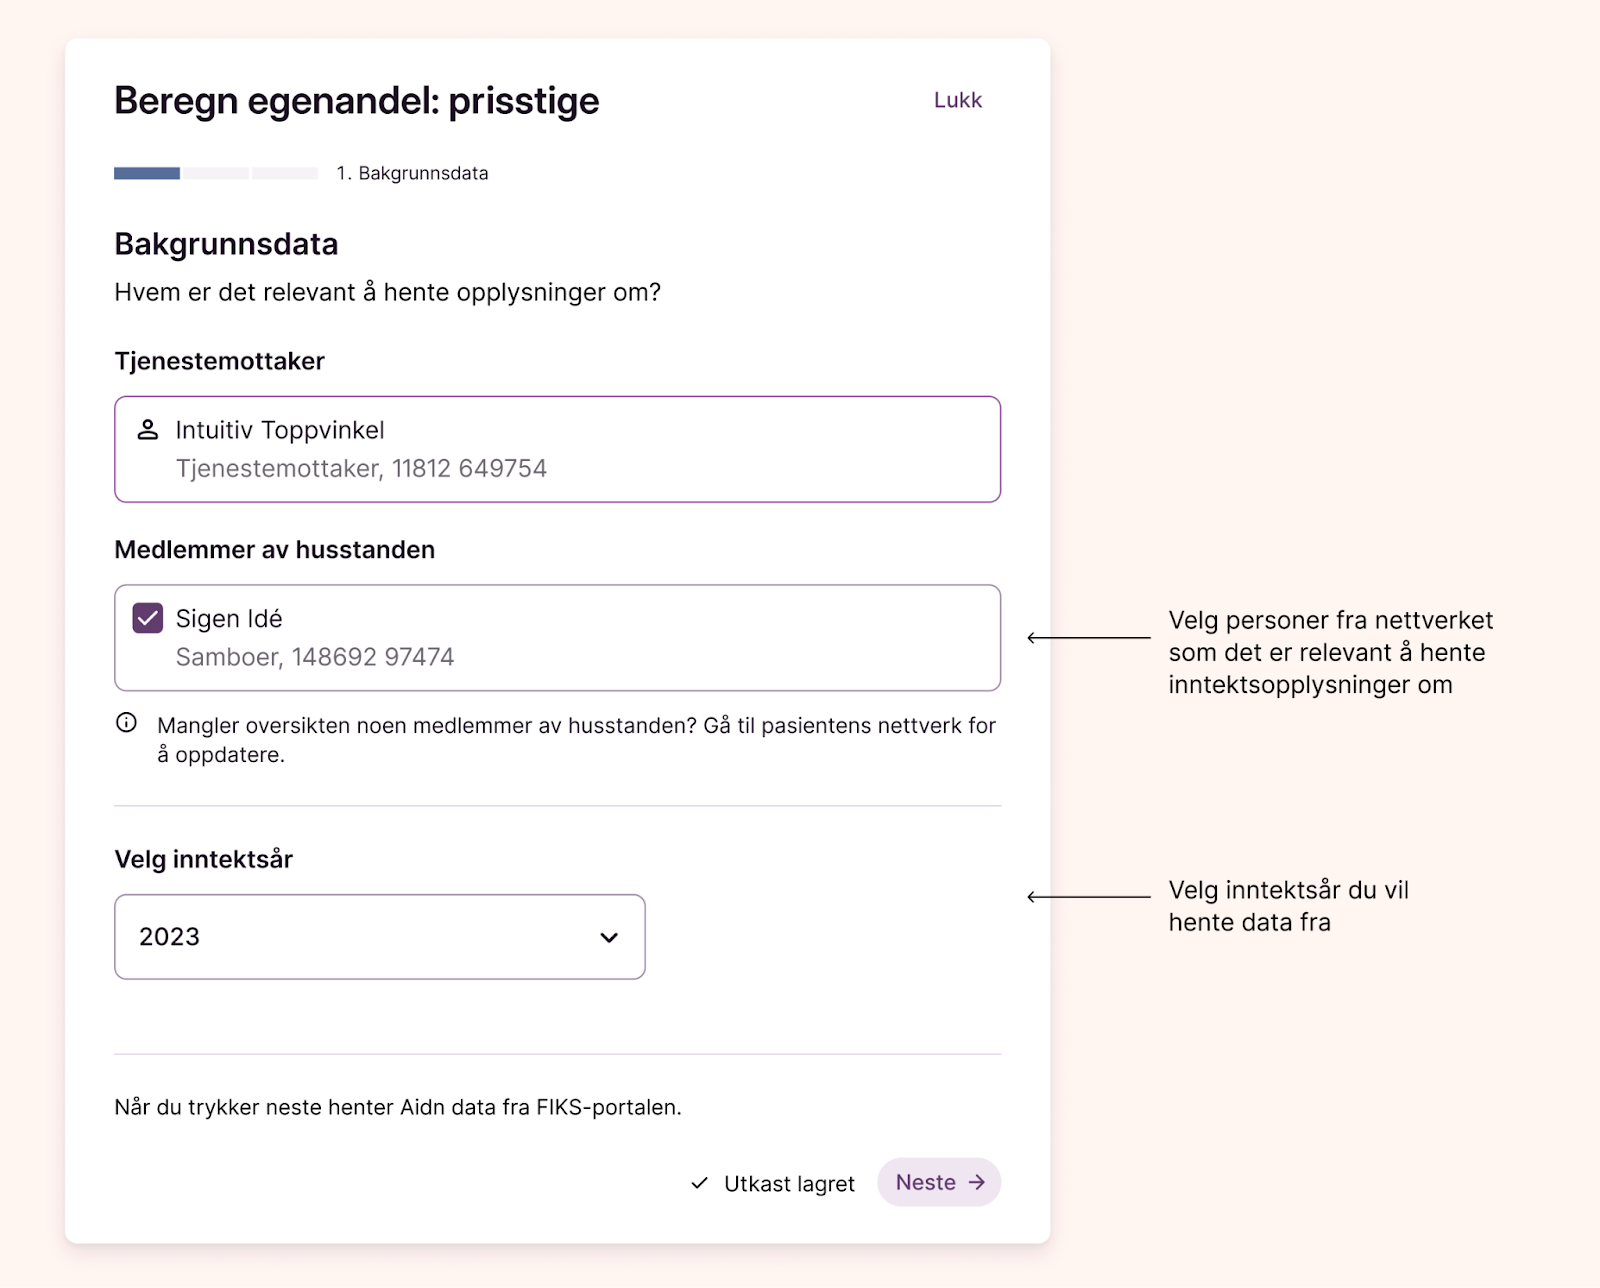Image resolution: width=1600 pixels, height=1288 pixels.
Task: Select the Intuitiv Toppvinkel recipient card
Action: click(557, 449)
